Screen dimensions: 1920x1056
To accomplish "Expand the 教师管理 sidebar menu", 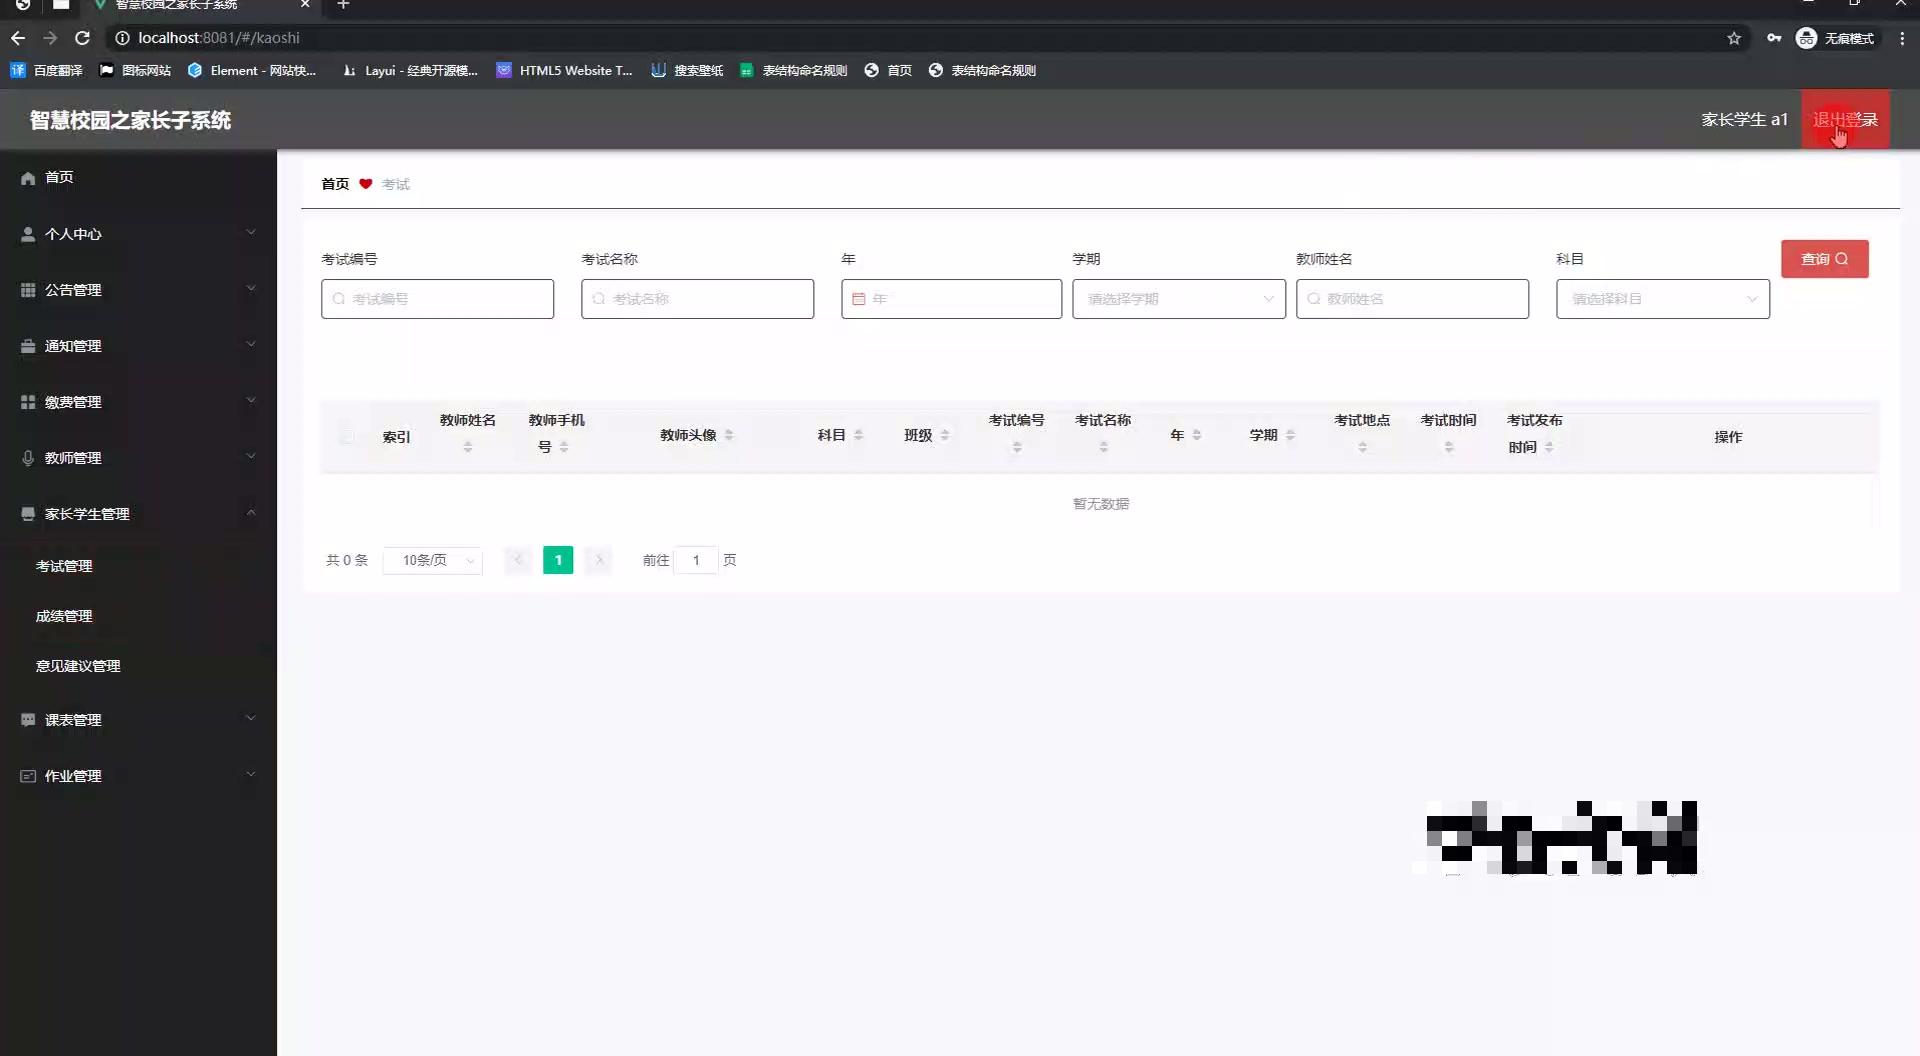I will click(x=138, y=457).
